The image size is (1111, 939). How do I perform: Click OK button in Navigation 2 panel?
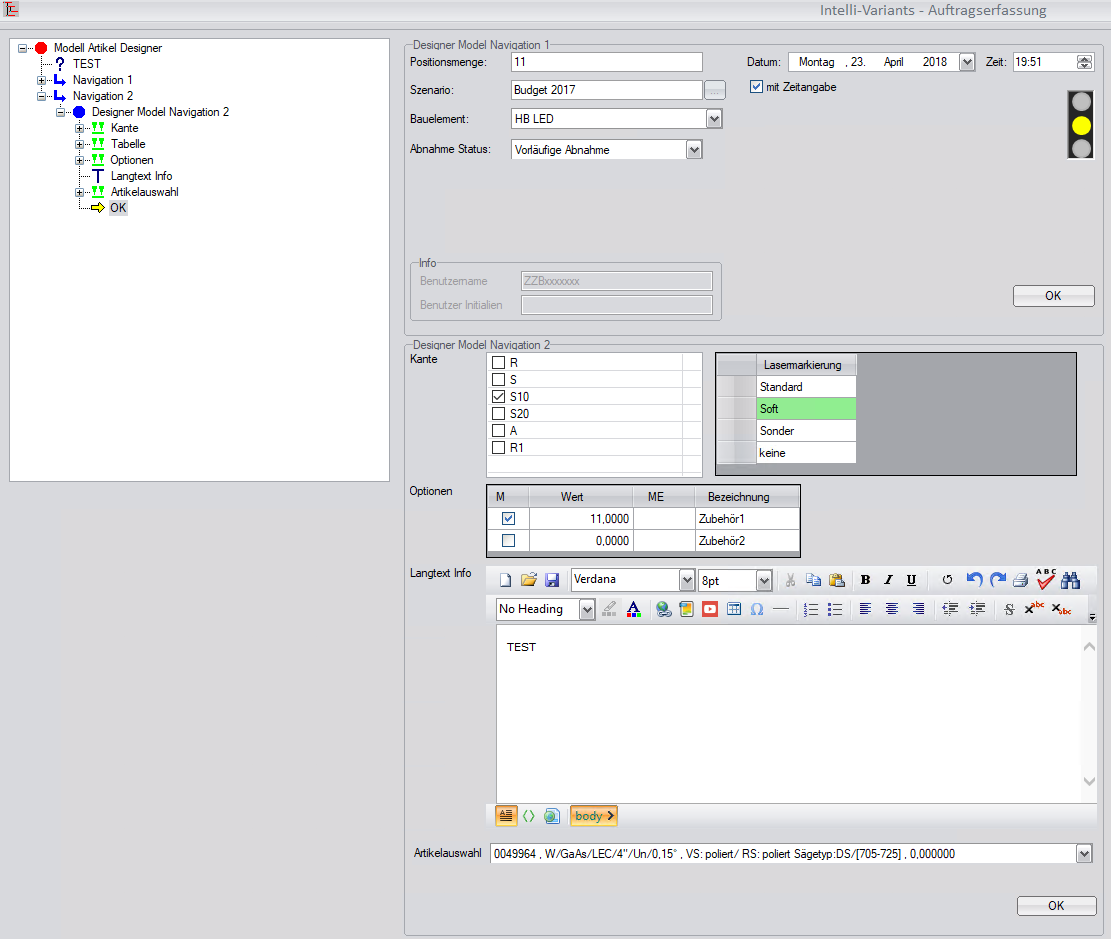tap(1056, 906)
